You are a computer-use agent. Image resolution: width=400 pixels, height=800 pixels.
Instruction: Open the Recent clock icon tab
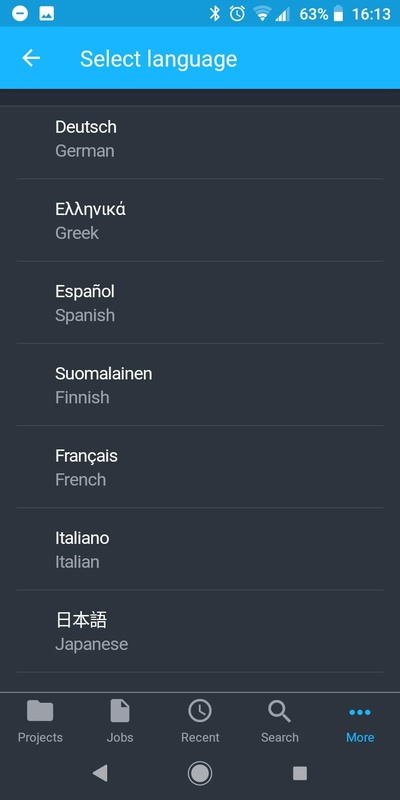pos(200,722)
